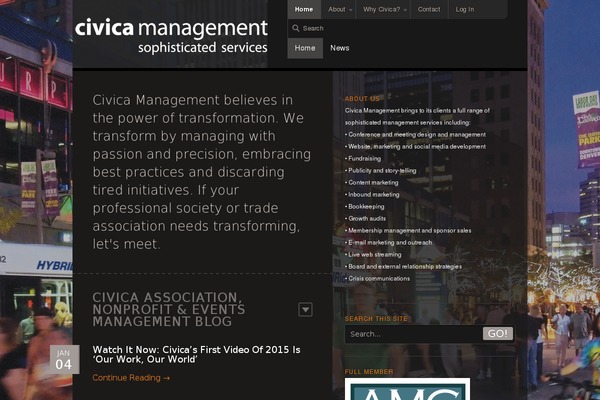Click the ABOUT US heading

point(362,99)
